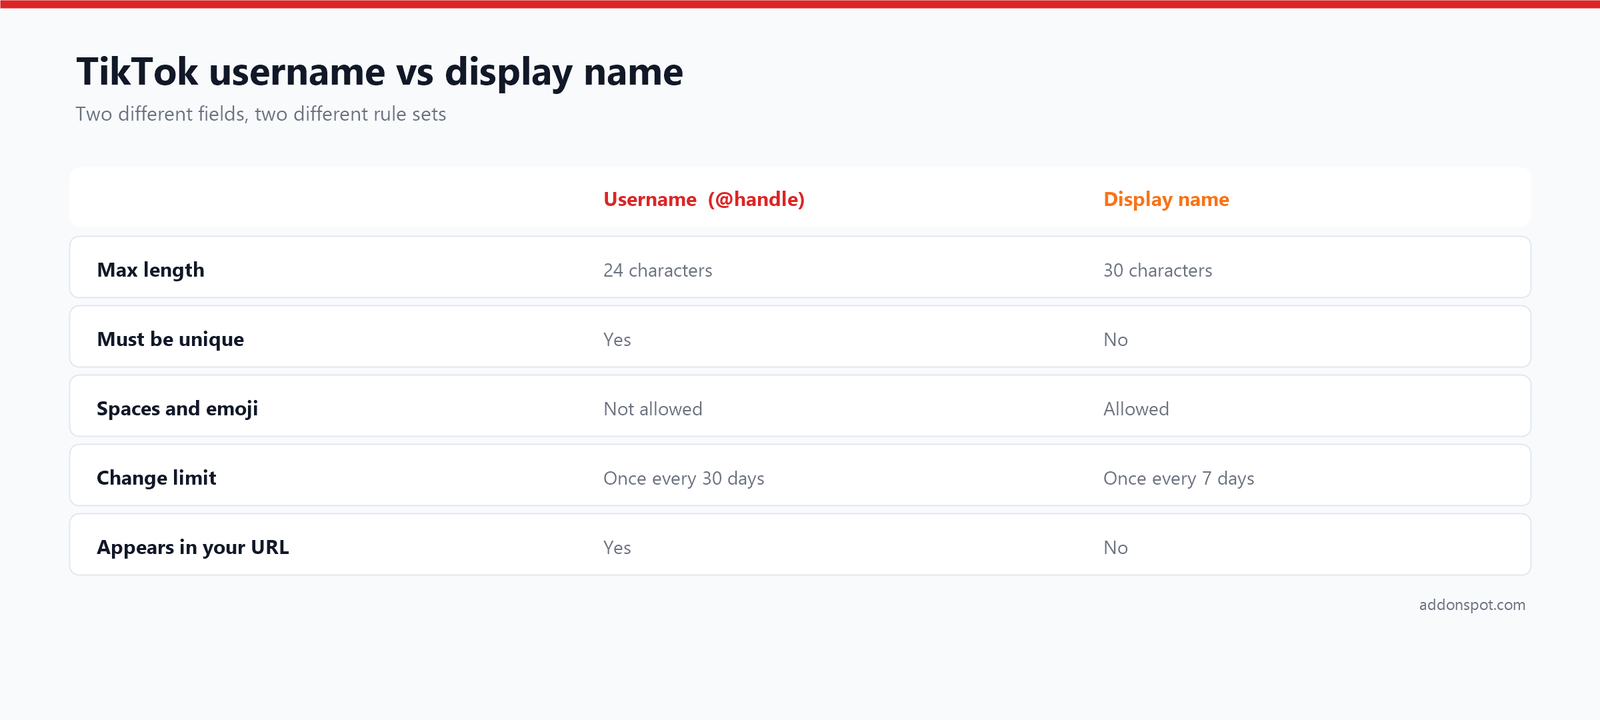This screenshot has height=720, width=1600.
Task: Click the "Username (@handle)" column header
Action: pos(704,199)
